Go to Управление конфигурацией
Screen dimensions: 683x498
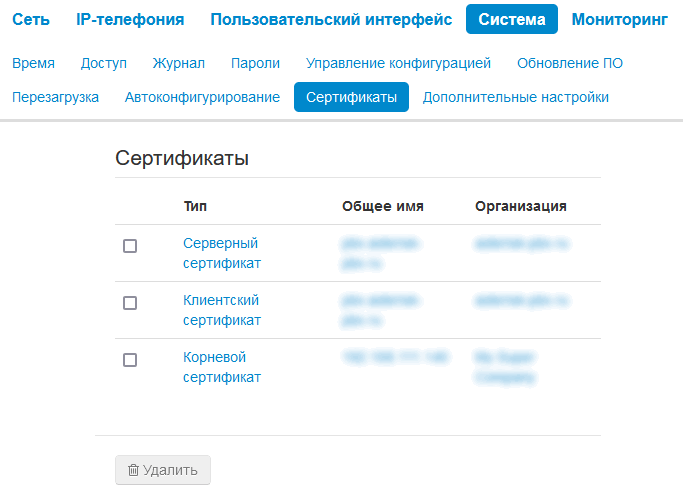tap(398, 63)
